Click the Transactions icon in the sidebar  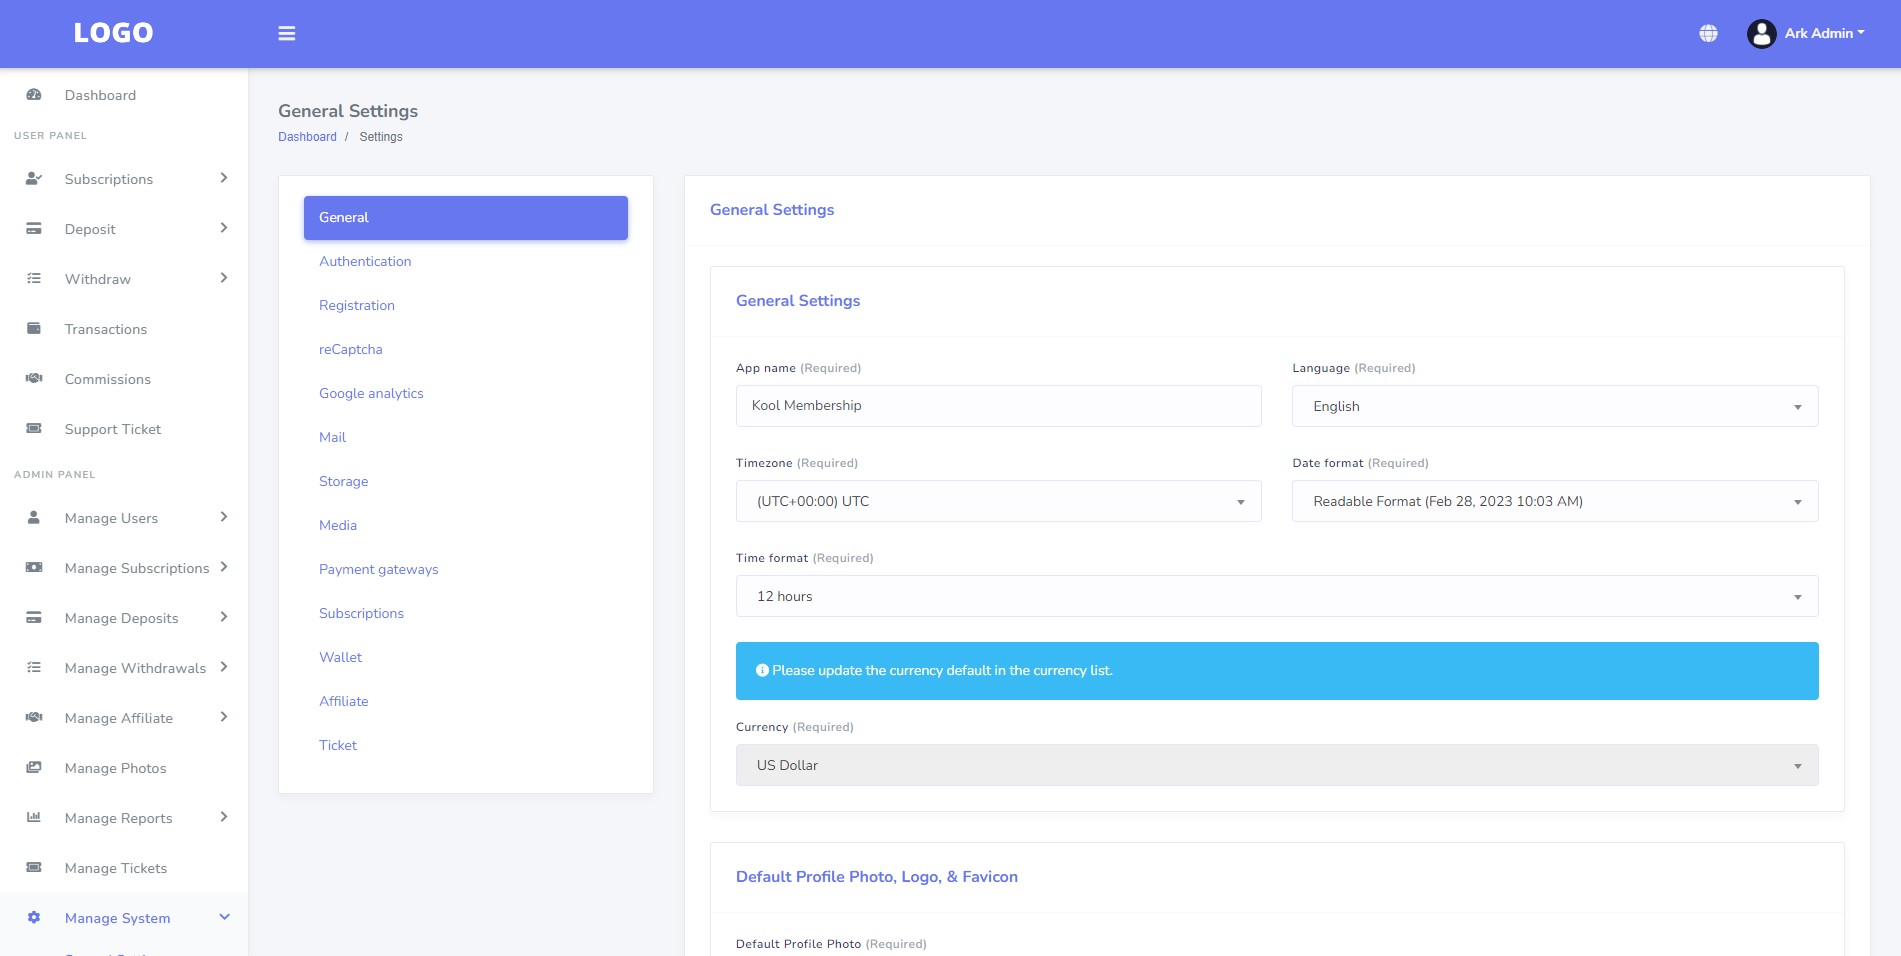point(35,328)
